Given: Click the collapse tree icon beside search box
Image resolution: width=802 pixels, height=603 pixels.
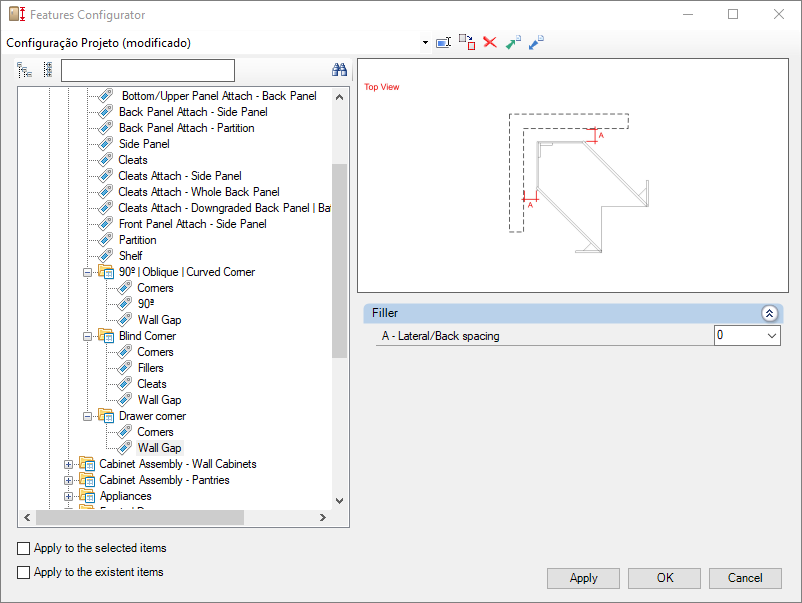Looking at the screenshot, I should pos(48,70).
